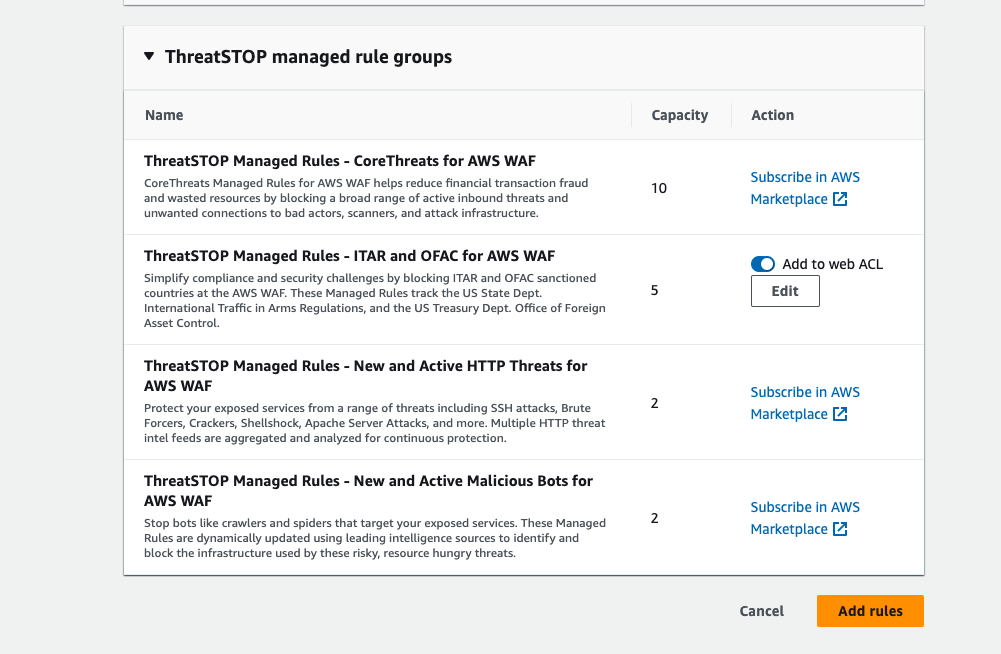
Task: Click New and Active HTTP Threats rule title
Action: click(365, 366)
